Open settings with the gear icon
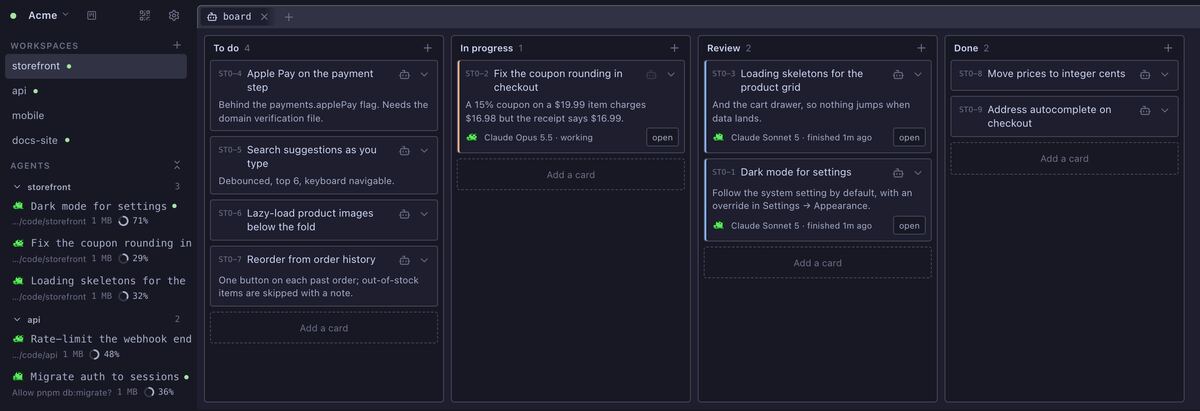The width and height of the screenshot is (1200, 411). click(x=174, y=15)
